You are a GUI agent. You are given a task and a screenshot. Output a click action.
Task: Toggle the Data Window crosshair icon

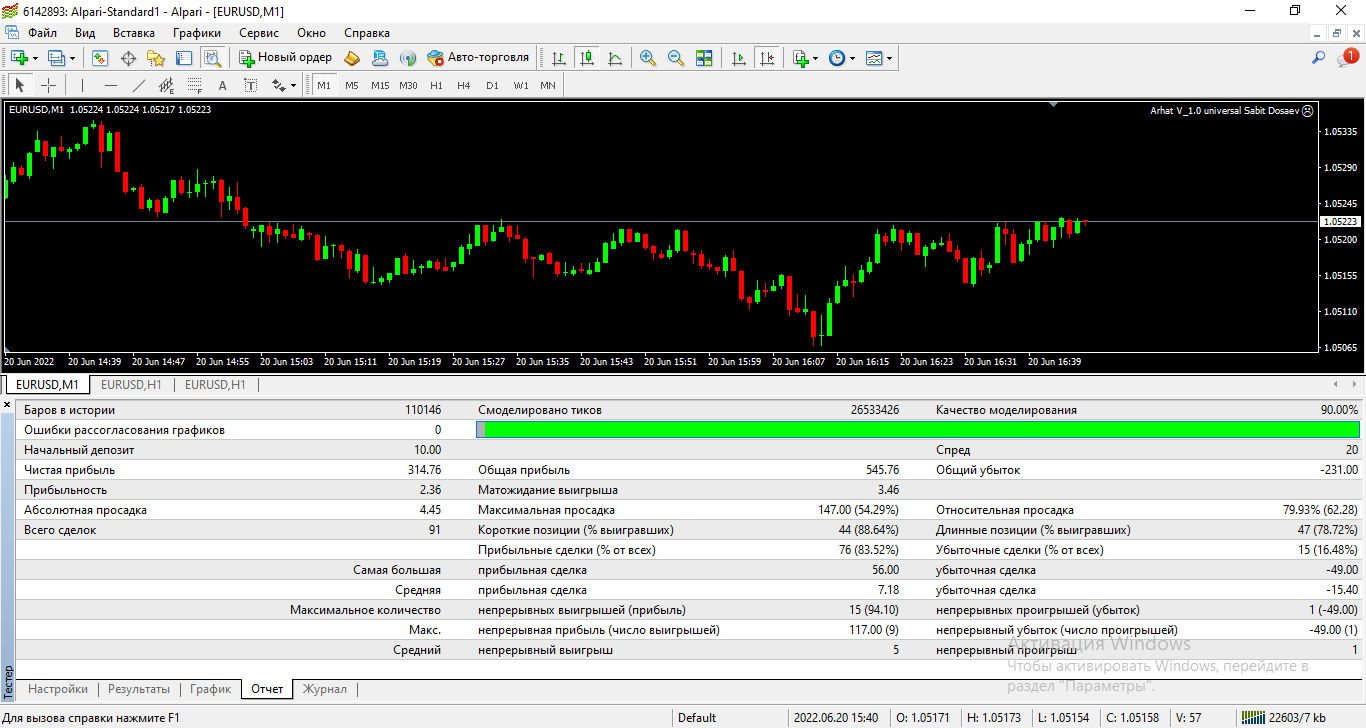coord(128,58)
